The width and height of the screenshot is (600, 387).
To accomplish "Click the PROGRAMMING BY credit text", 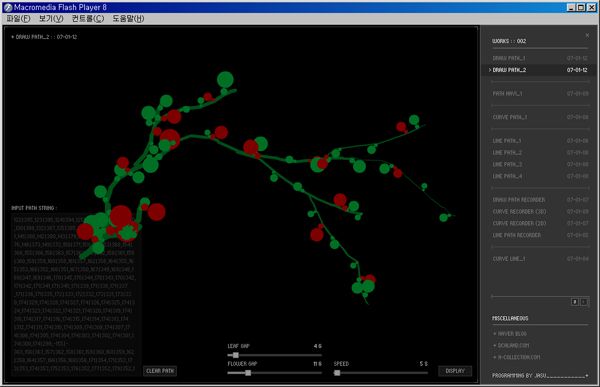I will click(540, 376).
